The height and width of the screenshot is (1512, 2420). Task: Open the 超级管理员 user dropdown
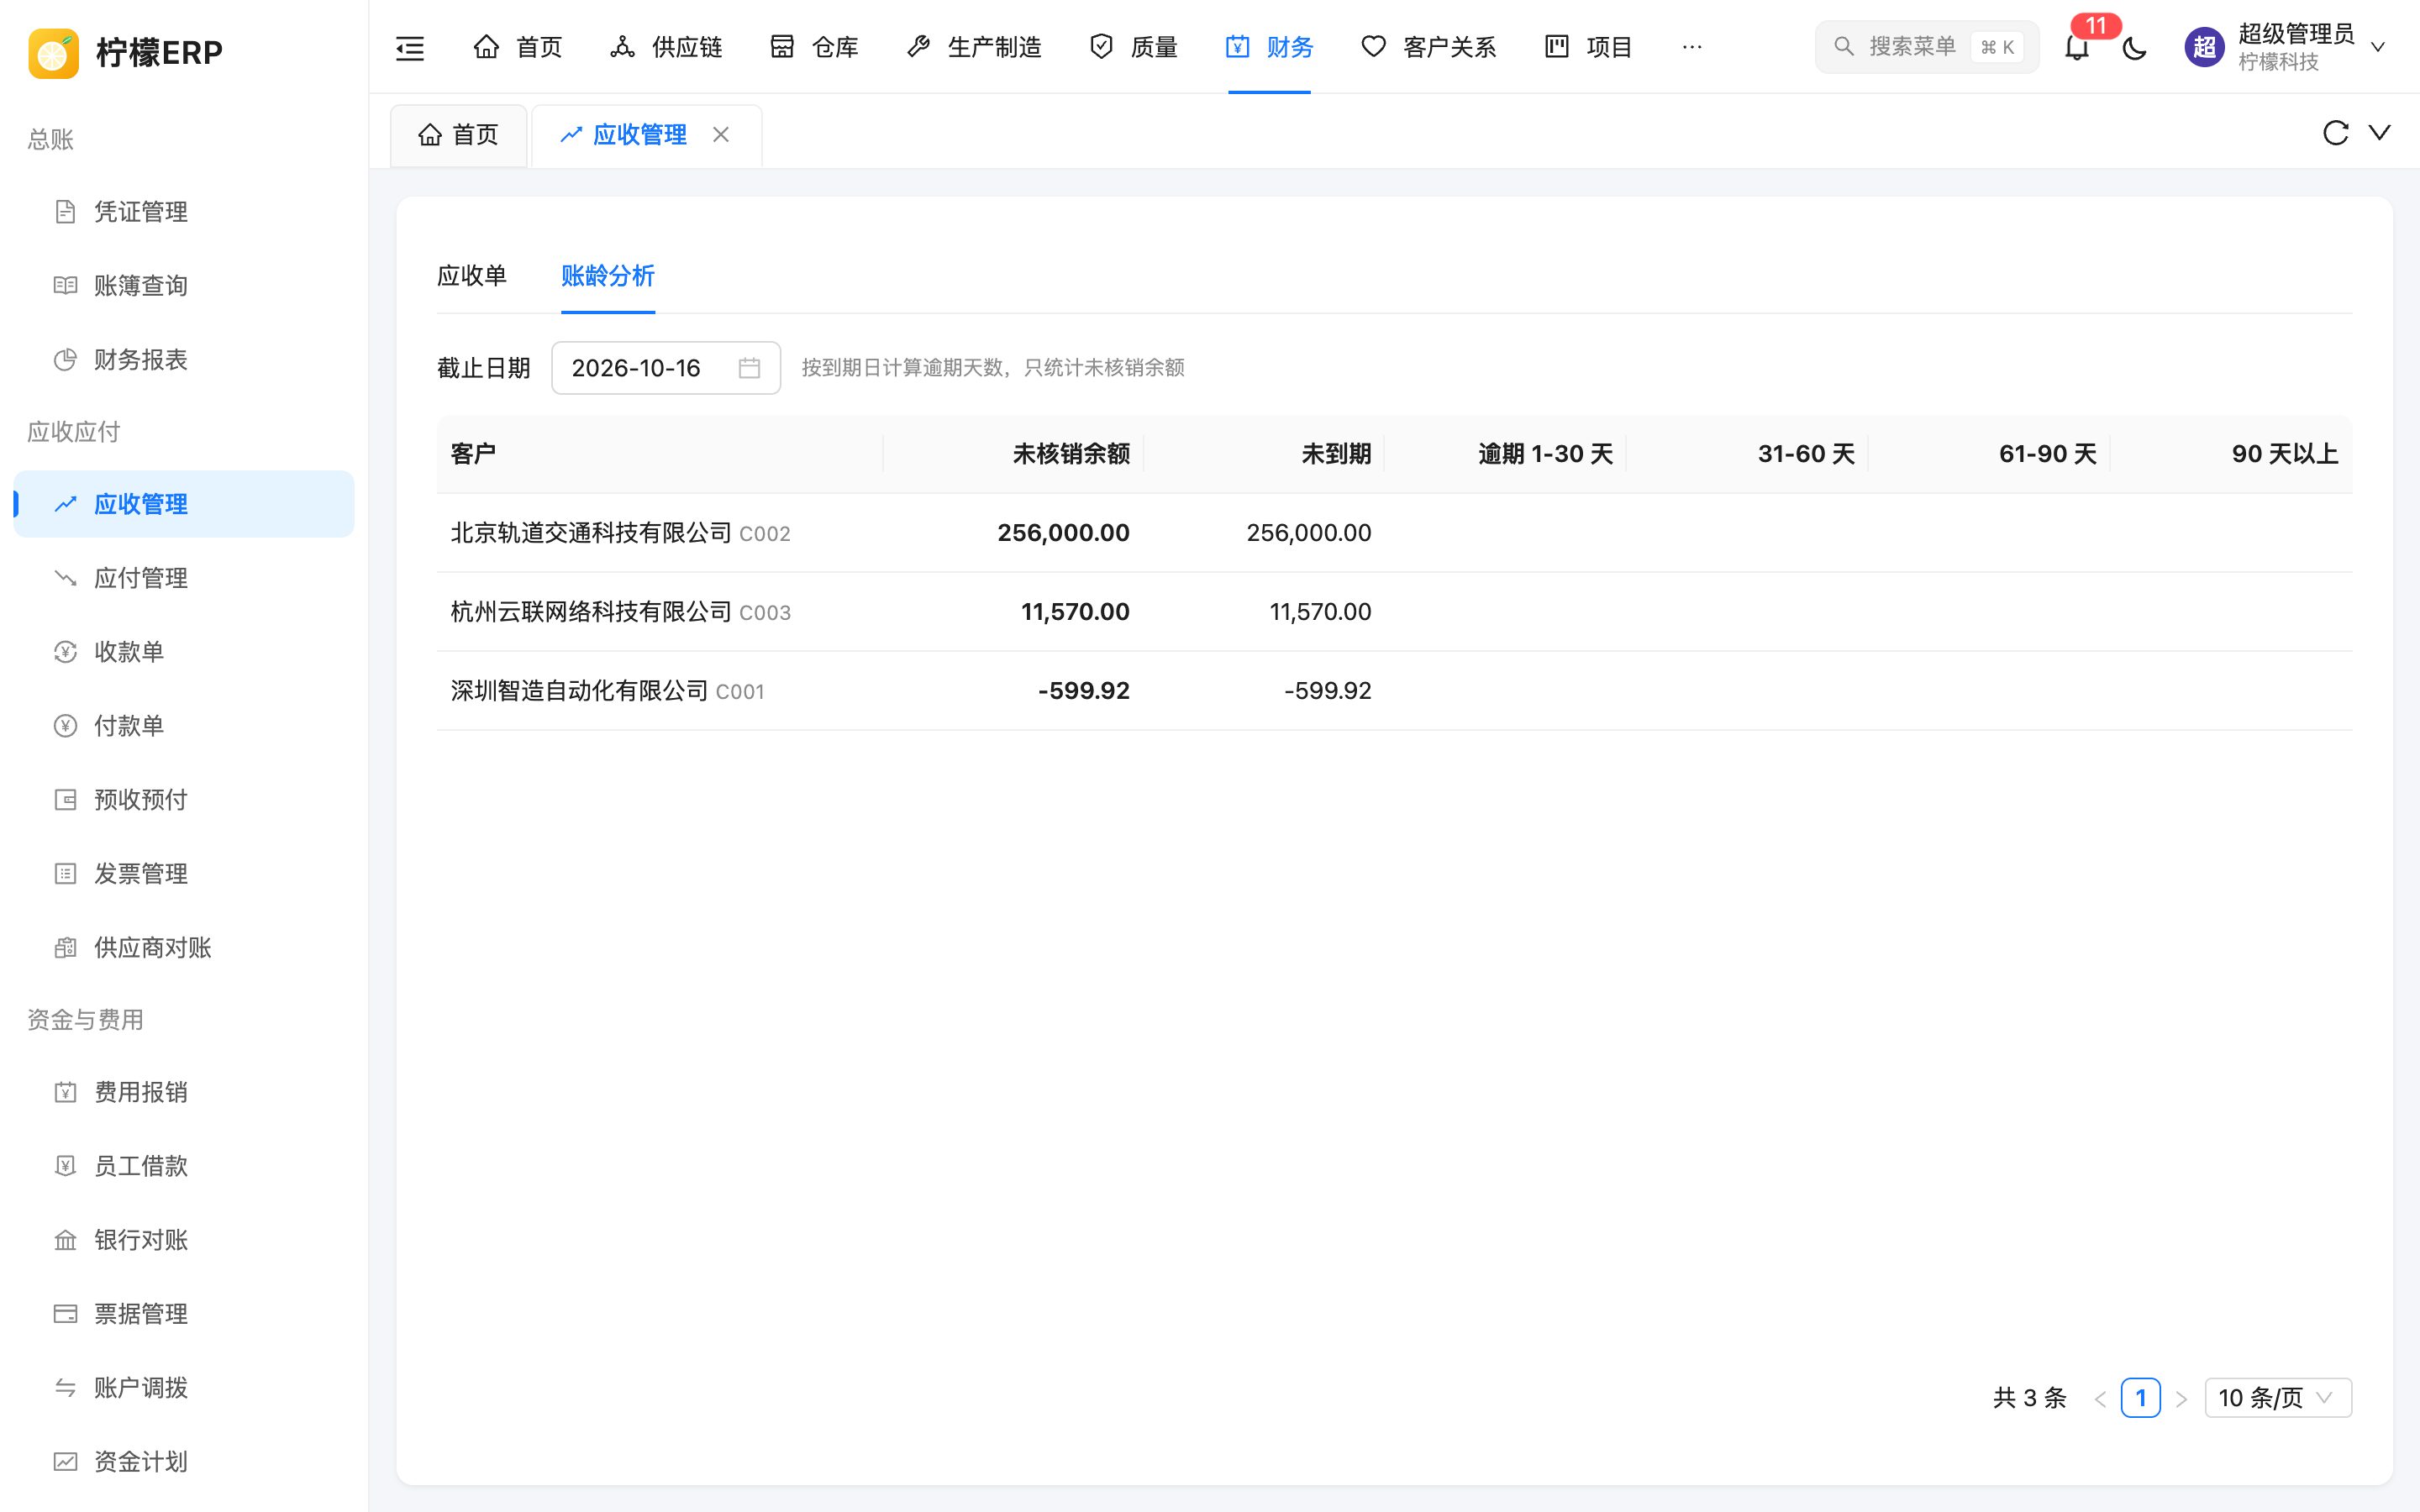[2286, 47]
